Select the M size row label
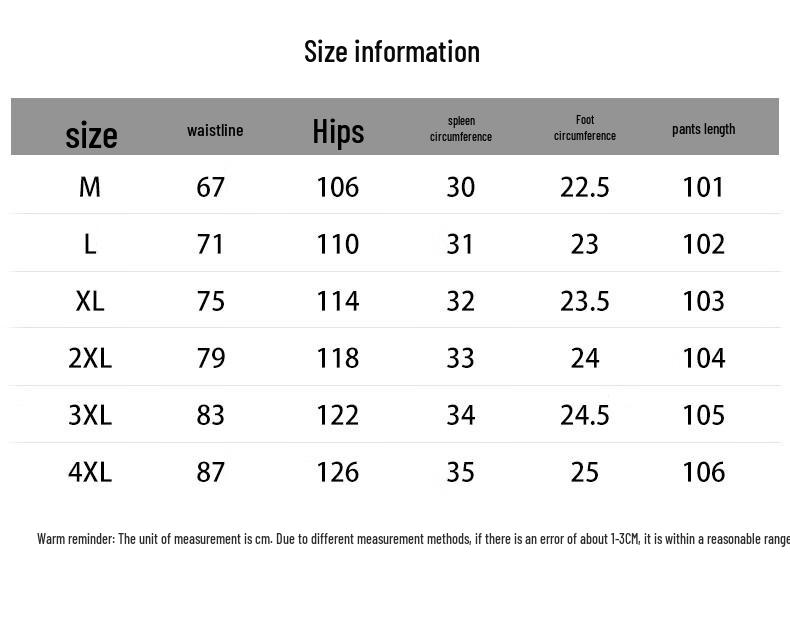This screenshot has height=623, width=790. [x=90, y=187]
